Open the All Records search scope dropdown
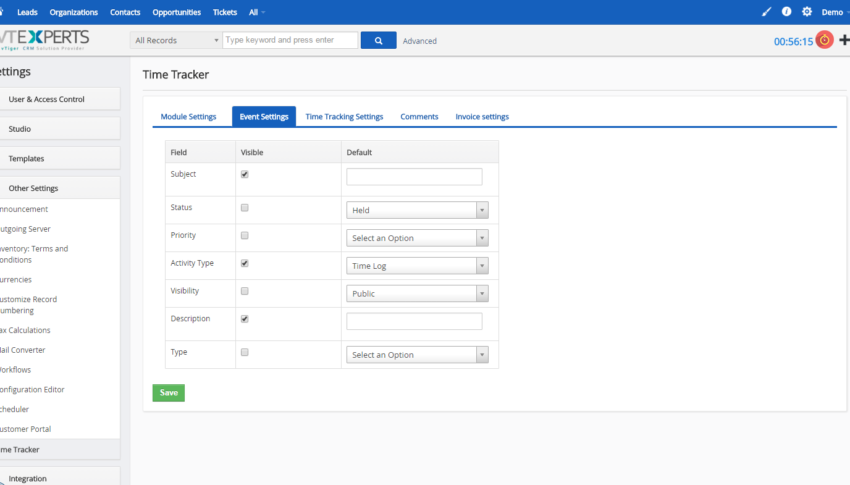This screenshot has height=485, width=850. pyautogui.click(x=176, y=40)
